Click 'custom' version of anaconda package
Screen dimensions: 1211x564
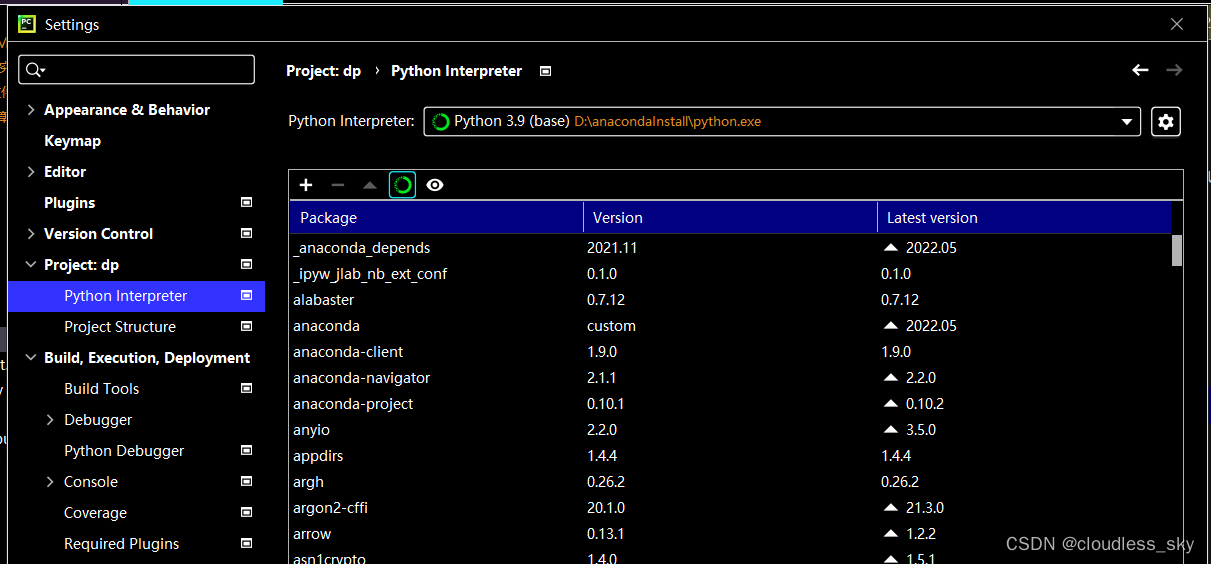(611, 326)
